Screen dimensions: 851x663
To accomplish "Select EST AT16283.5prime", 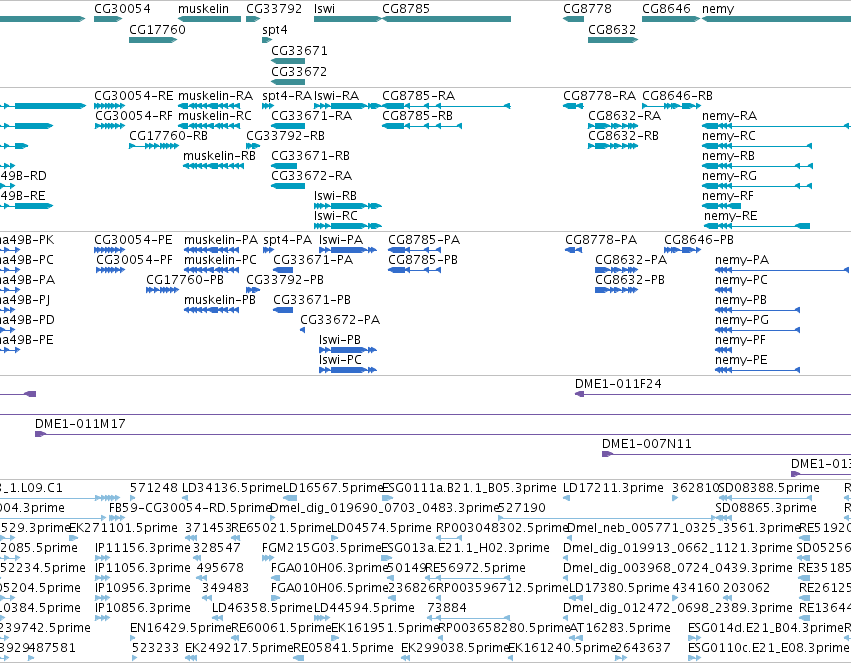I will [x=620, y=628].
